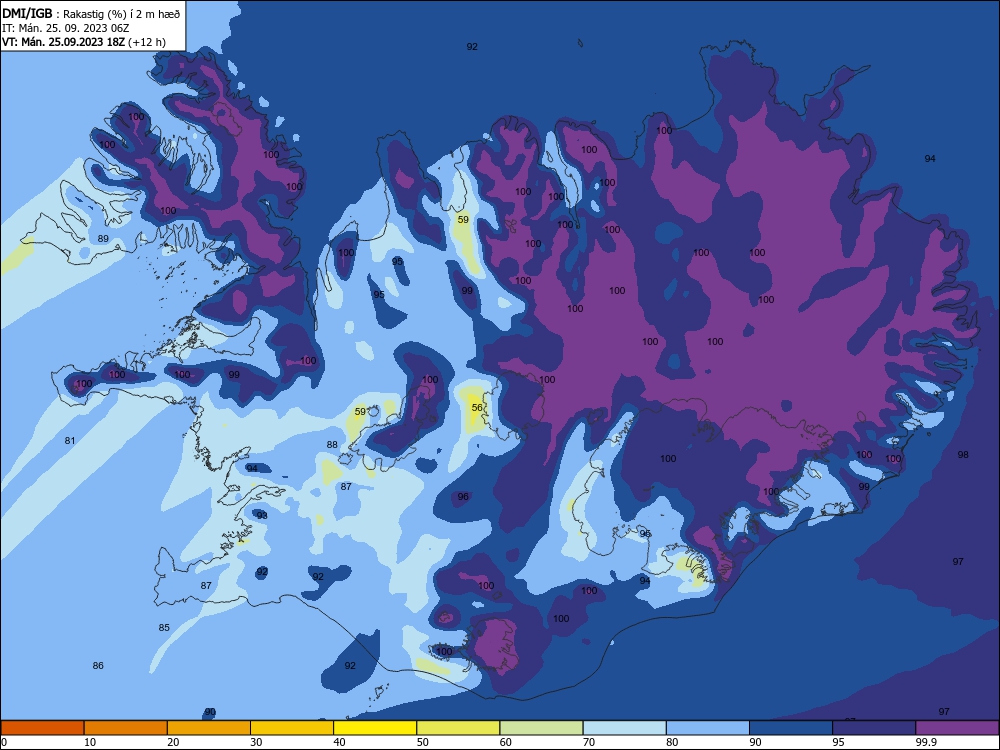Click the legend tick label '30'
The image size is (1000, 750).
[256, 742]
